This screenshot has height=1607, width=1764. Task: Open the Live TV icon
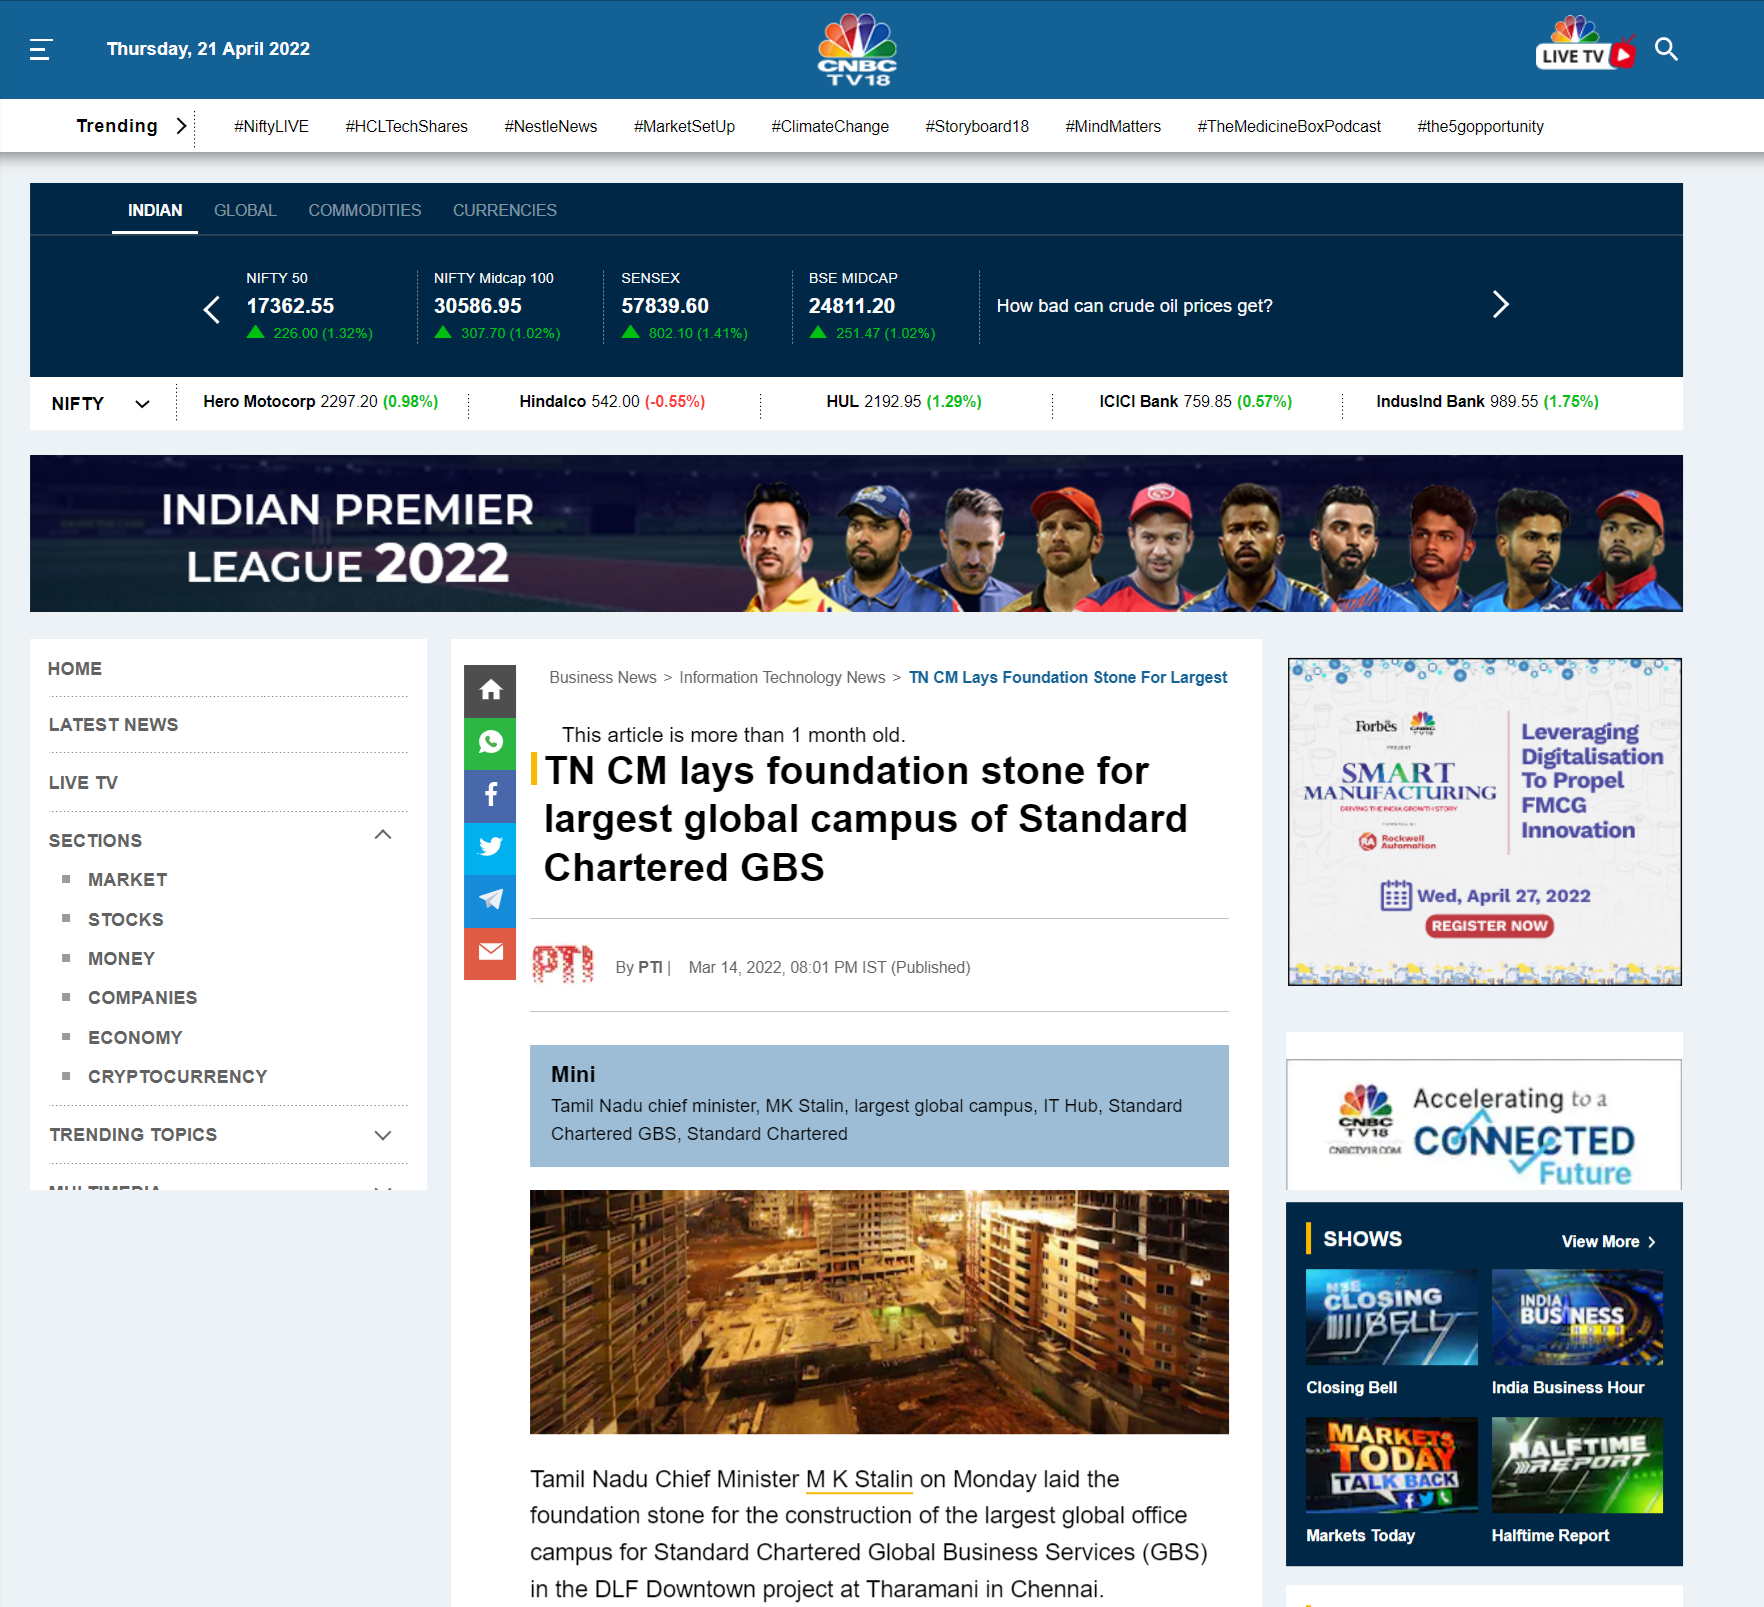[x=1586, y=45]
